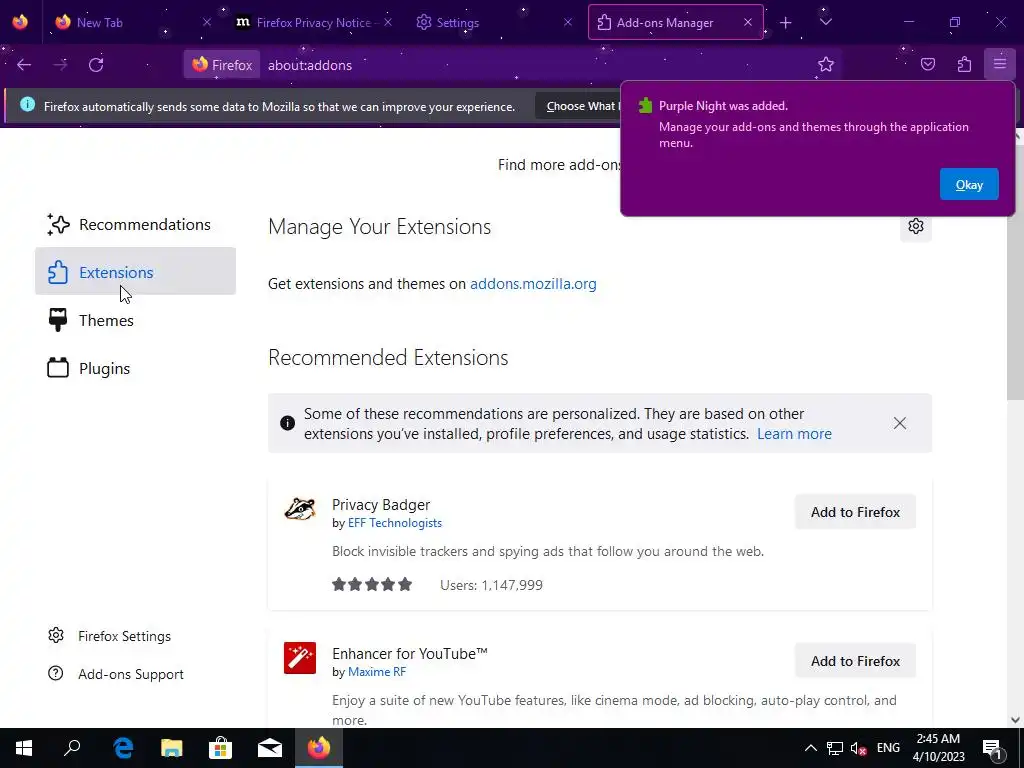Viewport: 1024px width, 768px height.
Task: Dismiss the personalized recommendations notice
Action: tap(899, 423)
